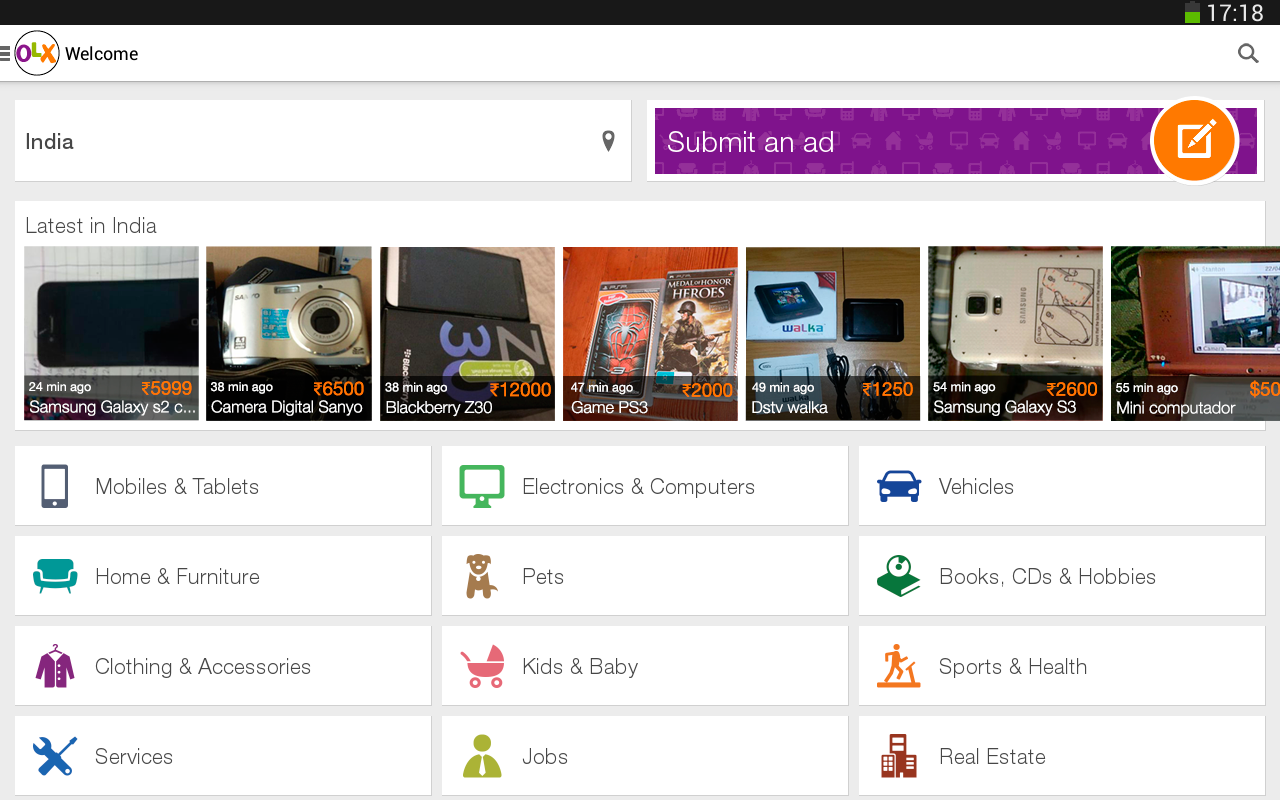Tap the location pin icon
Image resolution: width=1280 pixels, height=800 pixels.
(608, 141)
